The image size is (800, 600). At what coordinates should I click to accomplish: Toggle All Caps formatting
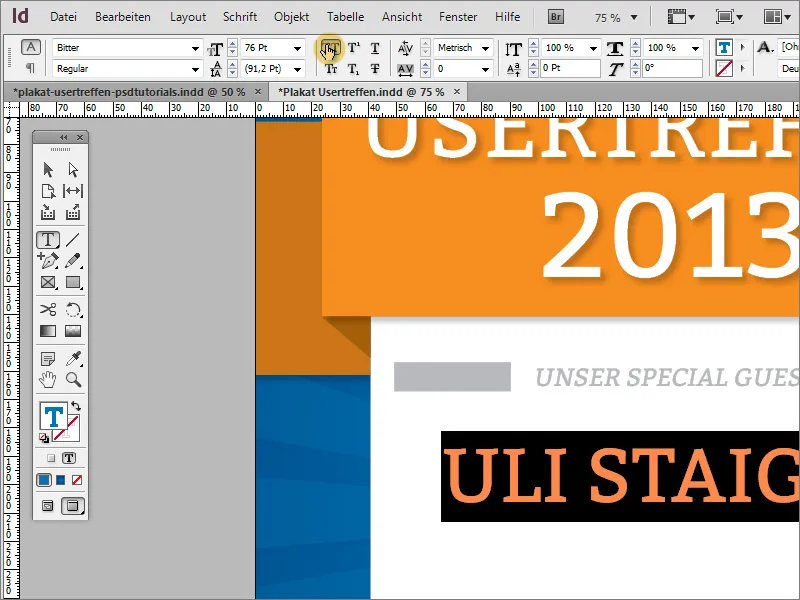pos(333,47)
